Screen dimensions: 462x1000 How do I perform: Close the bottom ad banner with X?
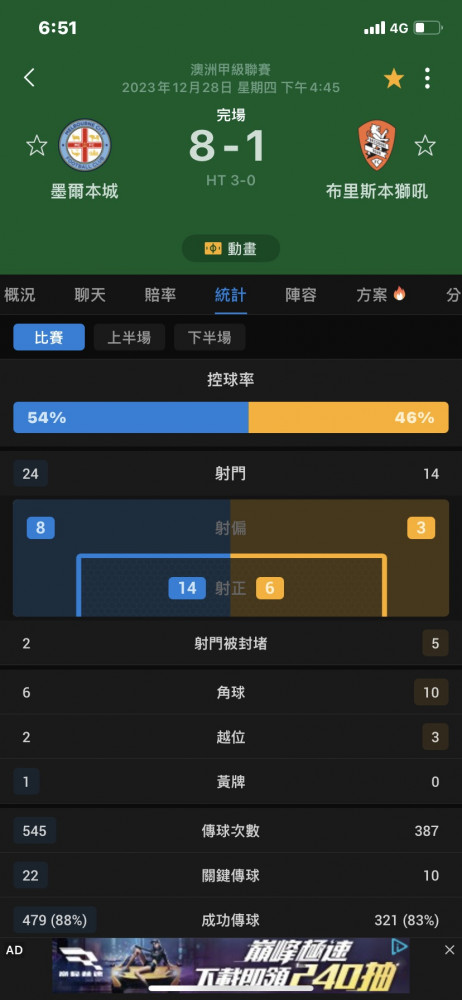(x=449, y=950)
